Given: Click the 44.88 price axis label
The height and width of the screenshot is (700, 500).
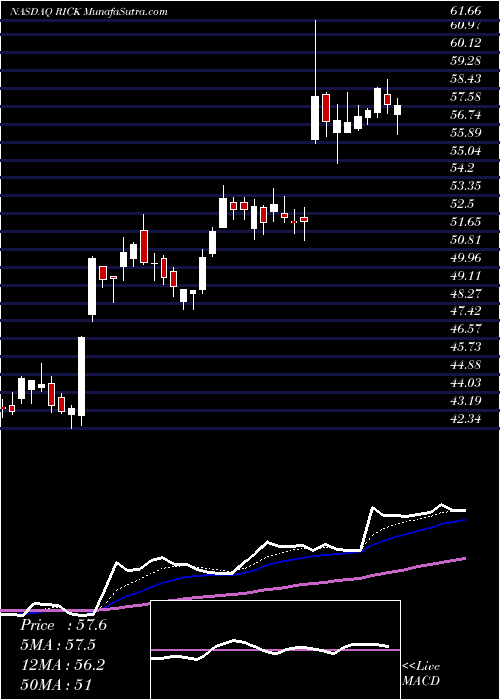Looking at the screenshot, I should click(x=466, y=365).
